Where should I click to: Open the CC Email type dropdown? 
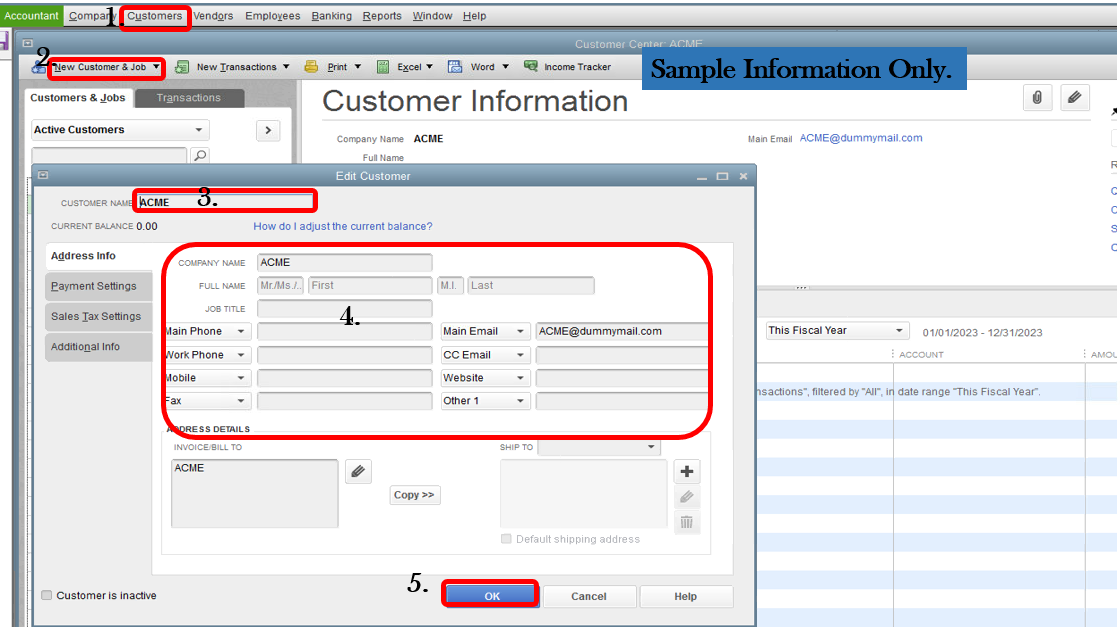(485, 355)
